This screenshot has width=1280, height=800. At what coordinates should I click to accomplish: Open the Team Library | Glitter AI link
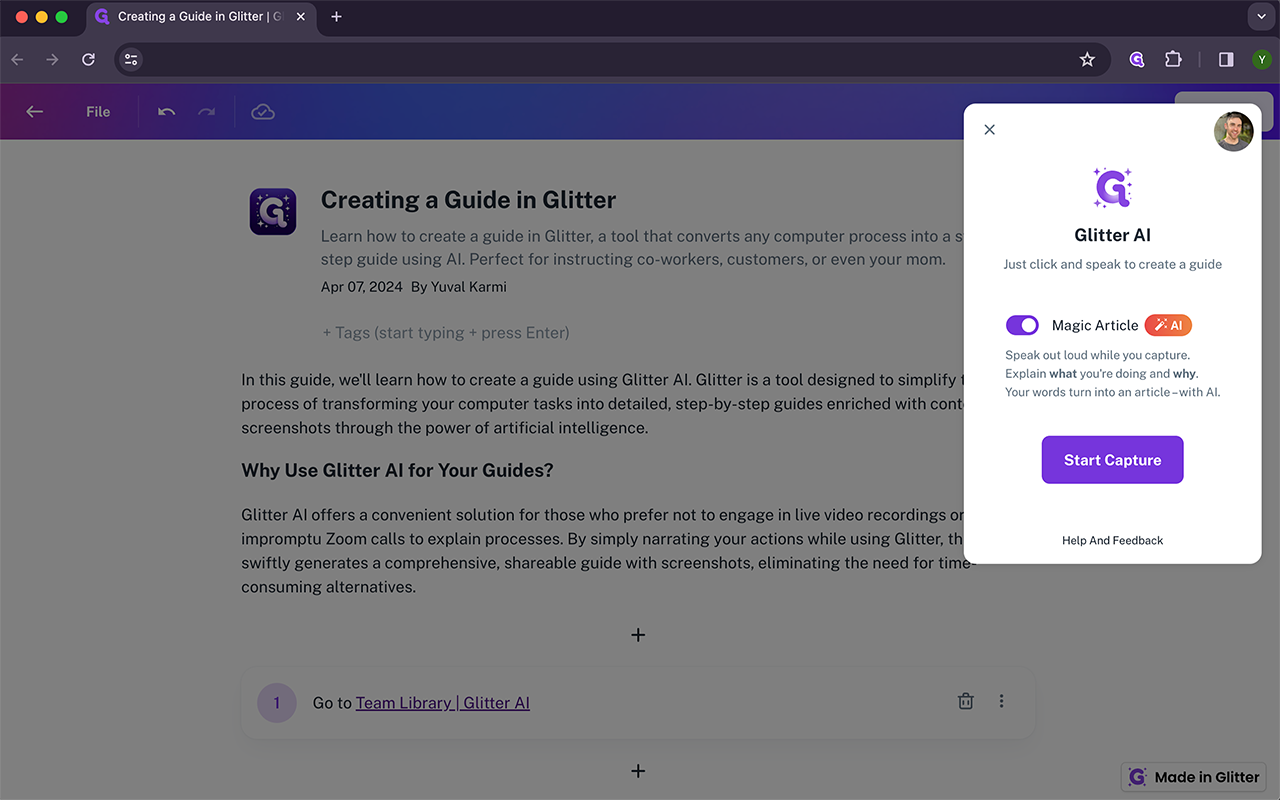[x=443, y=703]
